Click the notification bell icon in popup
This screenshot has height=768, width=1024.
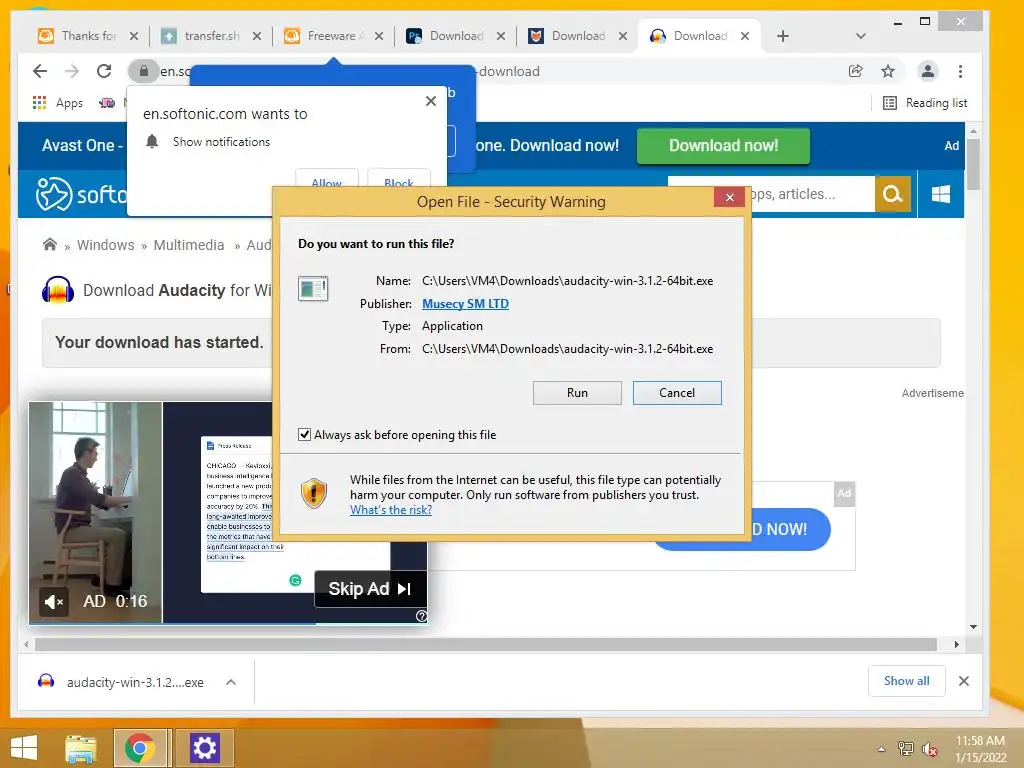pyautogui.click(x=152, y=142)
